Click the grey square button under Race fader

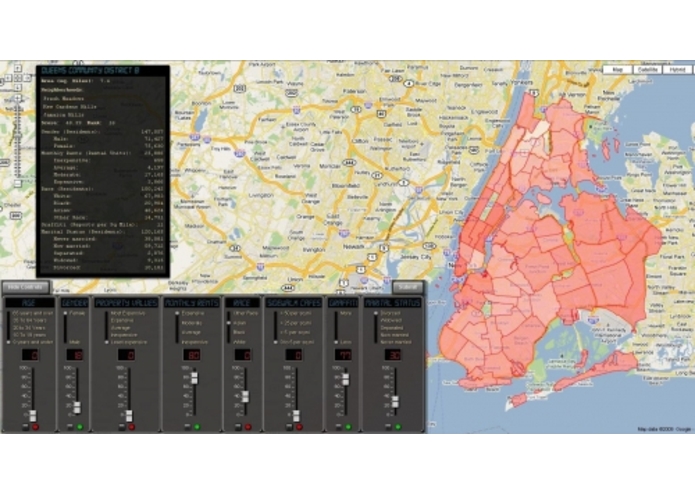238,427
